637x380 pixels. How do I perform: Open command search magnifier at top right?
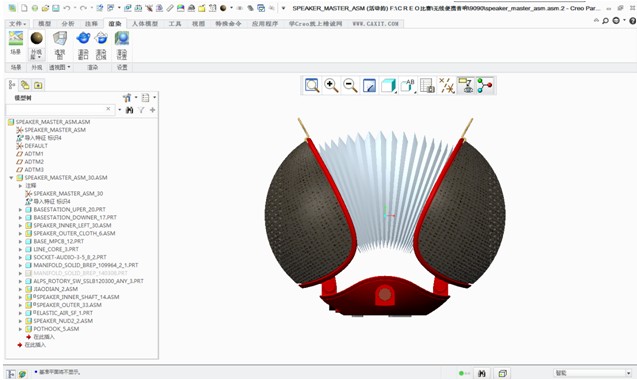click(605, 20)
